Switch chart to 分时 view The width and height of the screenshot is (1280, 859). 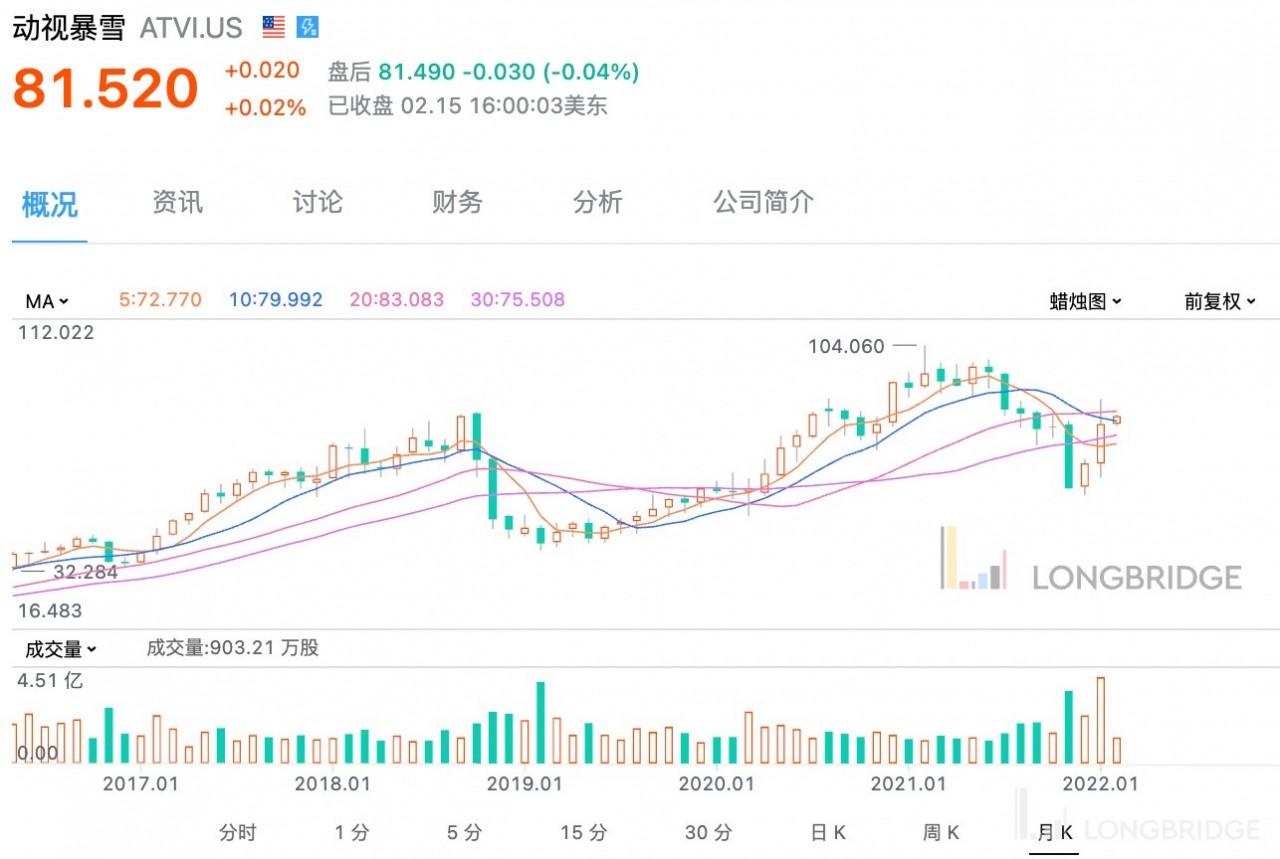(238, 832)
